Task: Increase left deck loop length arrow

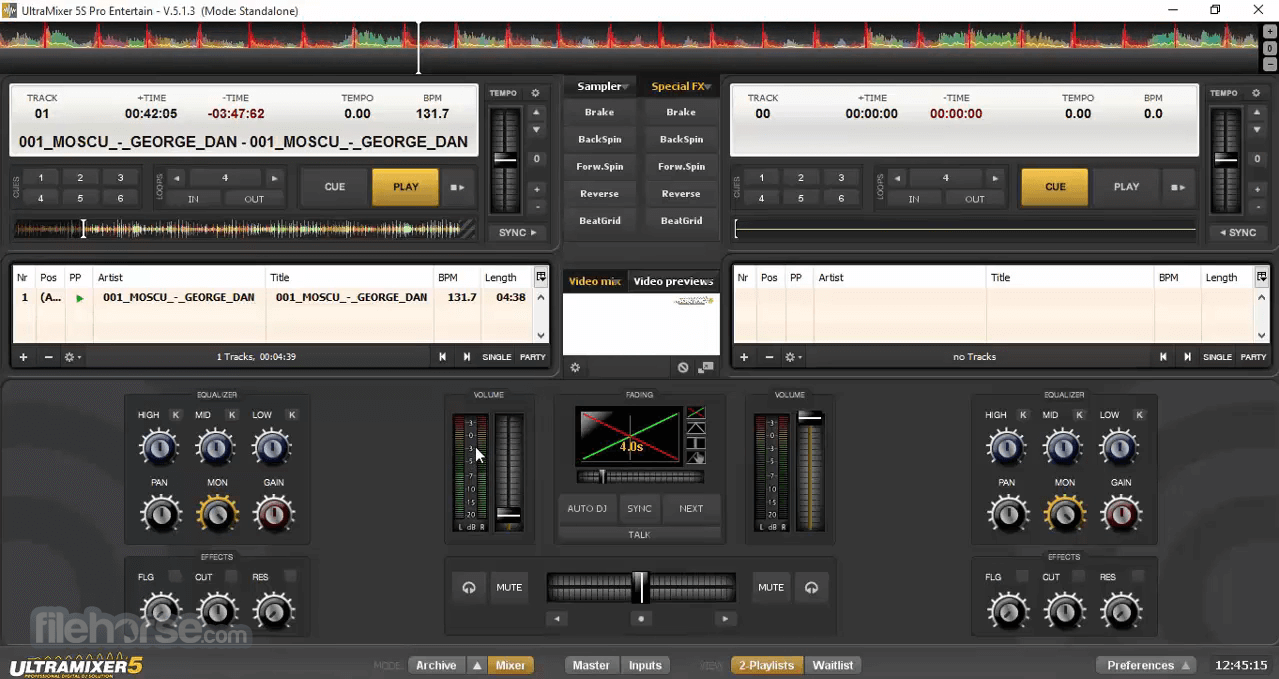Action: [x=274, y=178]
